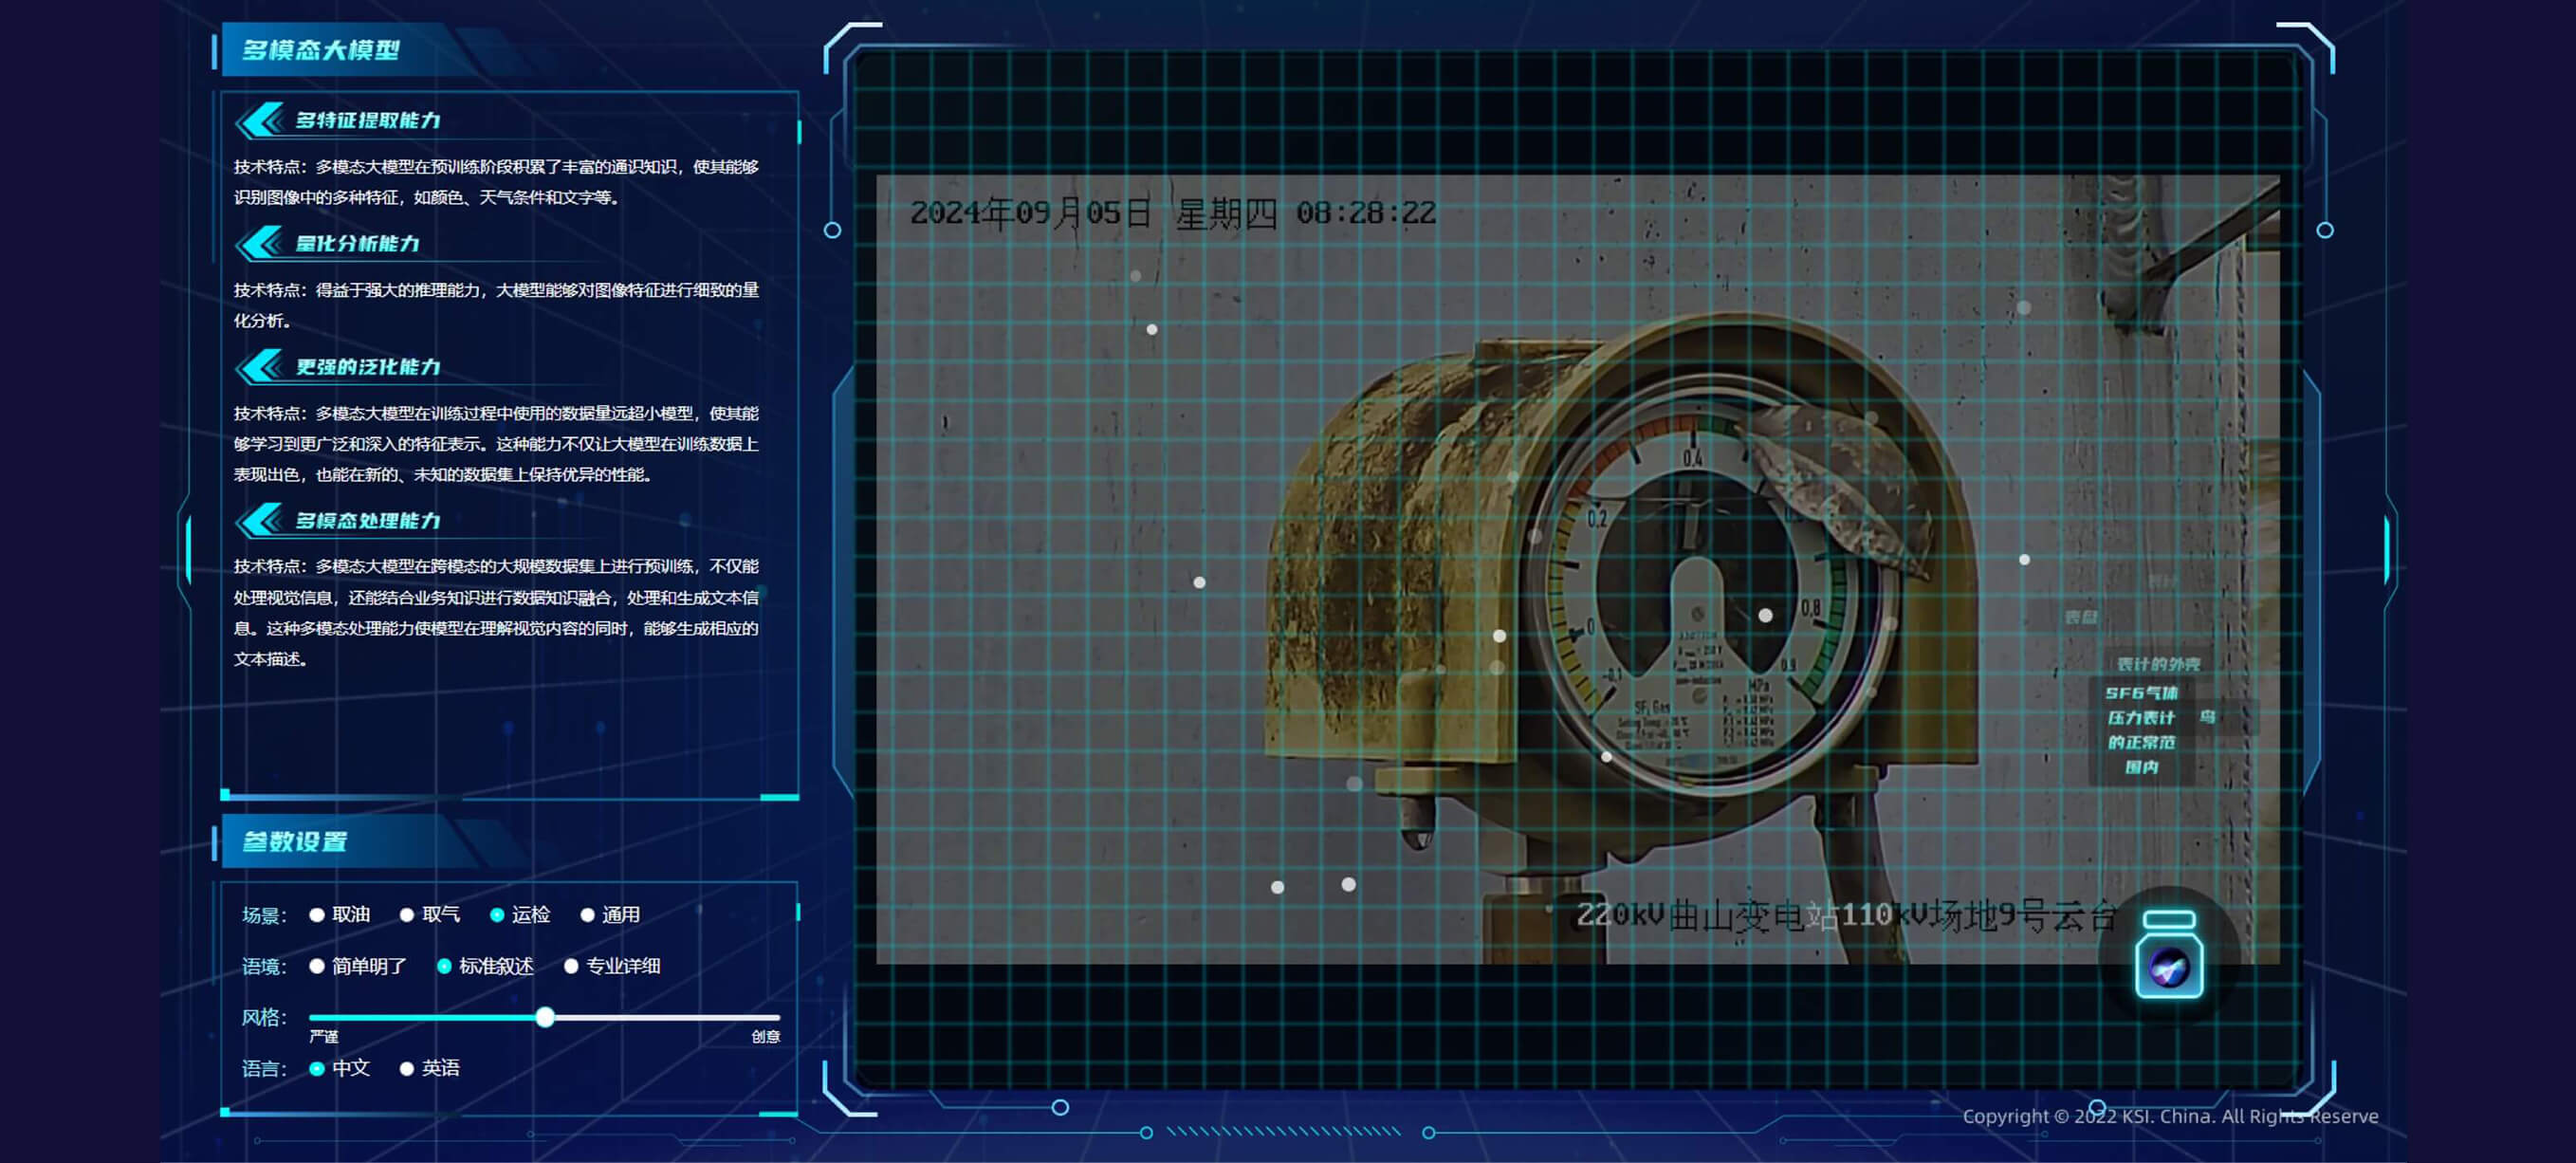Collapse the SF6气体压力表计 annotation box
2576x1163 pixels.
click(x=2140, y=730)
